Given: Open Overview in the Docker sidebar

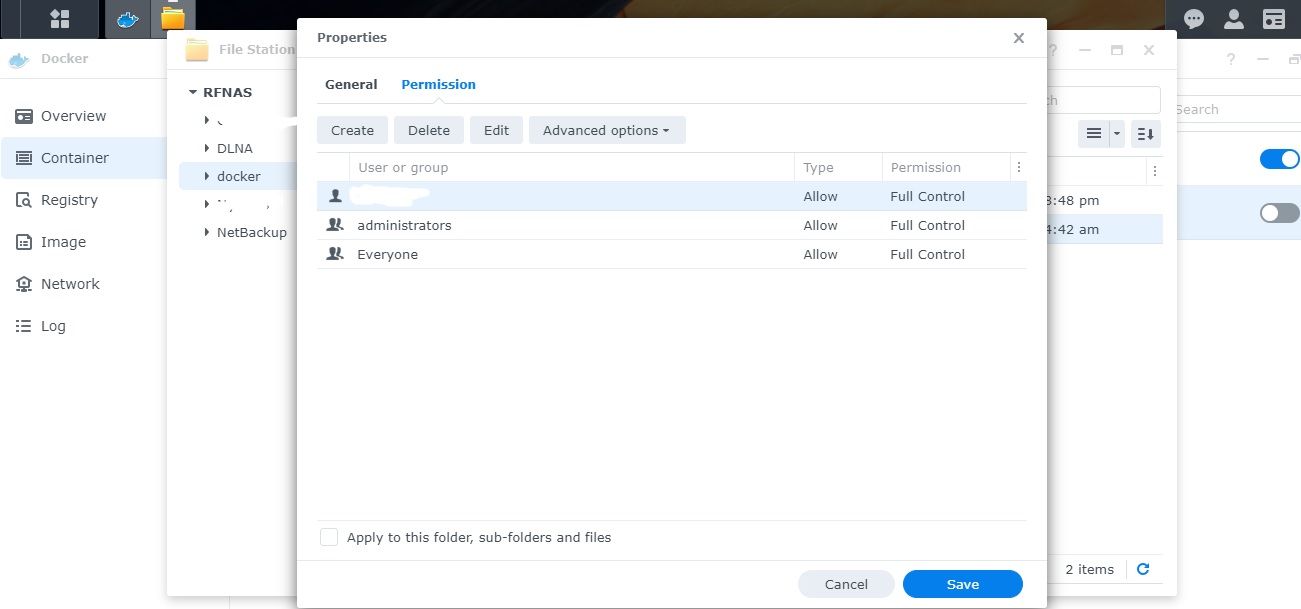Looking at the screenshot, I should tap(83, 116).
